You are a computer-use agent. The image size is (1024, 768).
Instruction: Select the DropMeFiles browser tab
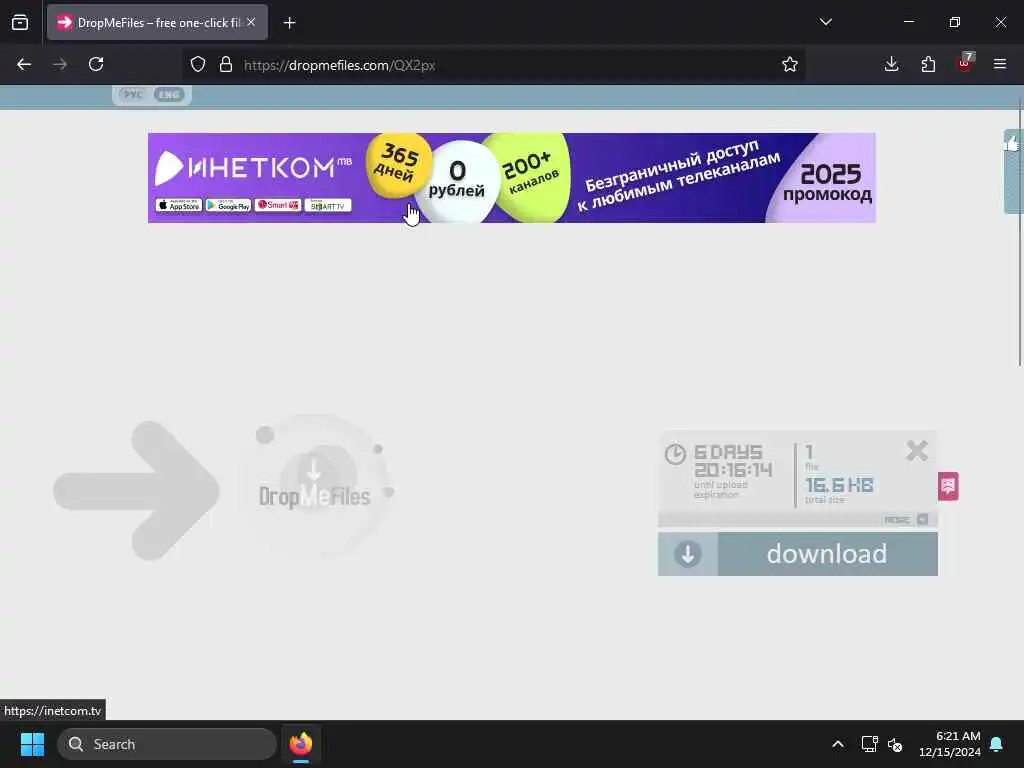point(157,22)
